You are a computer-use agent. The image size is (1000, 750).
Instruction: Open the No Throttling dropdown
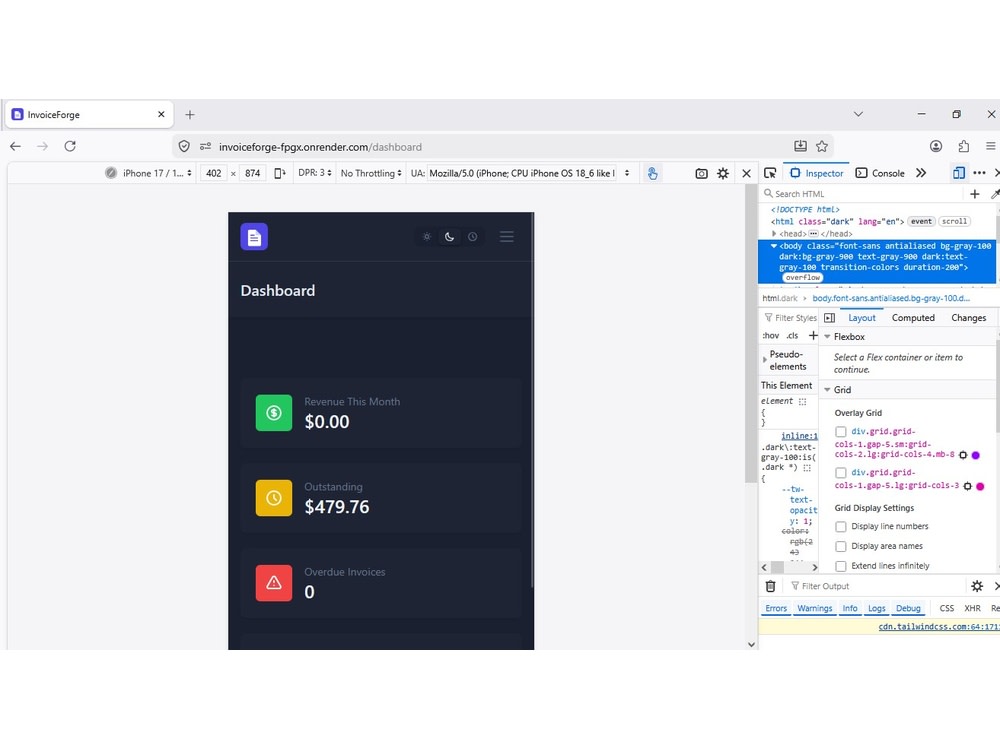click(371, 173)
